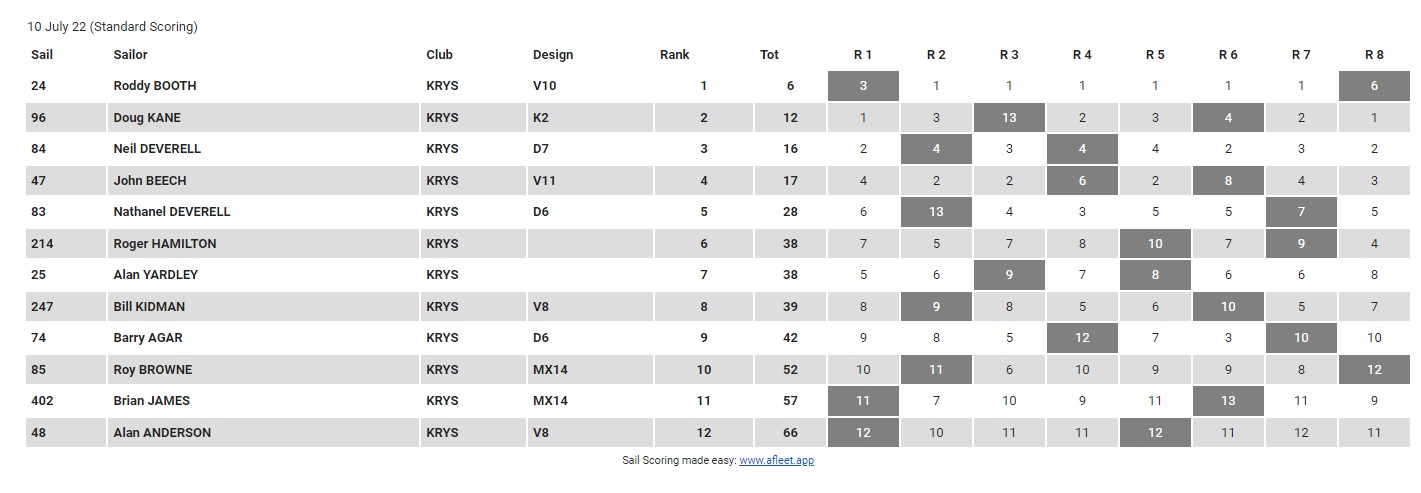Select sailor Roddy BOOTH

click(x=155, y=86)
